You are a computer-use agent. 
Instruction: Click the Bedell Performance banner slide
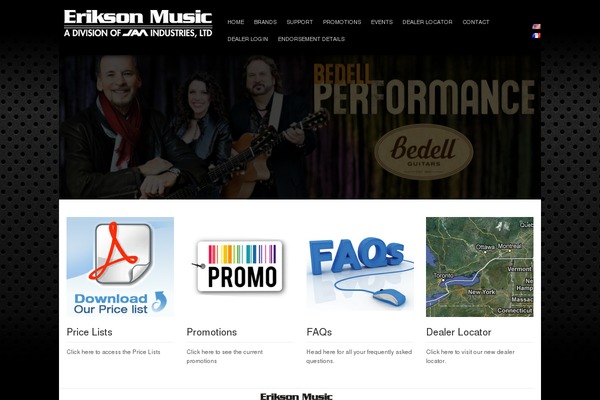click(300, 126)
